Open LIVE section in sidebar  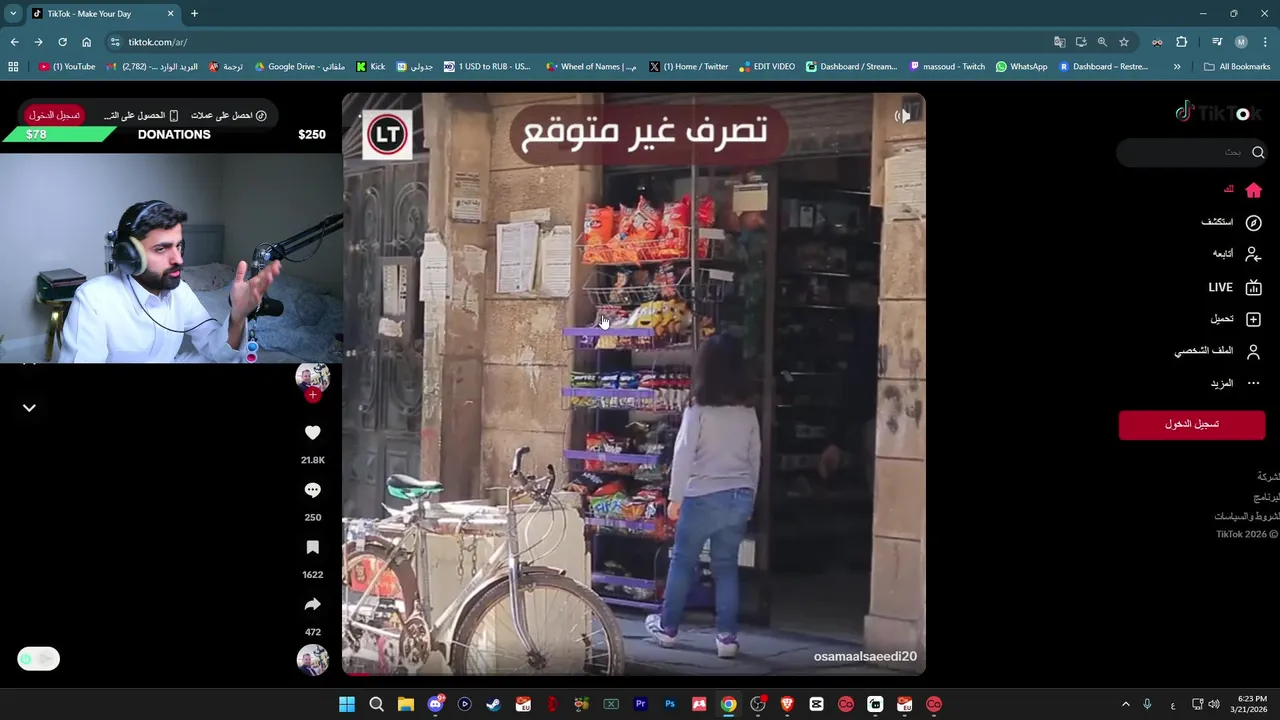tap(1234, 287)
